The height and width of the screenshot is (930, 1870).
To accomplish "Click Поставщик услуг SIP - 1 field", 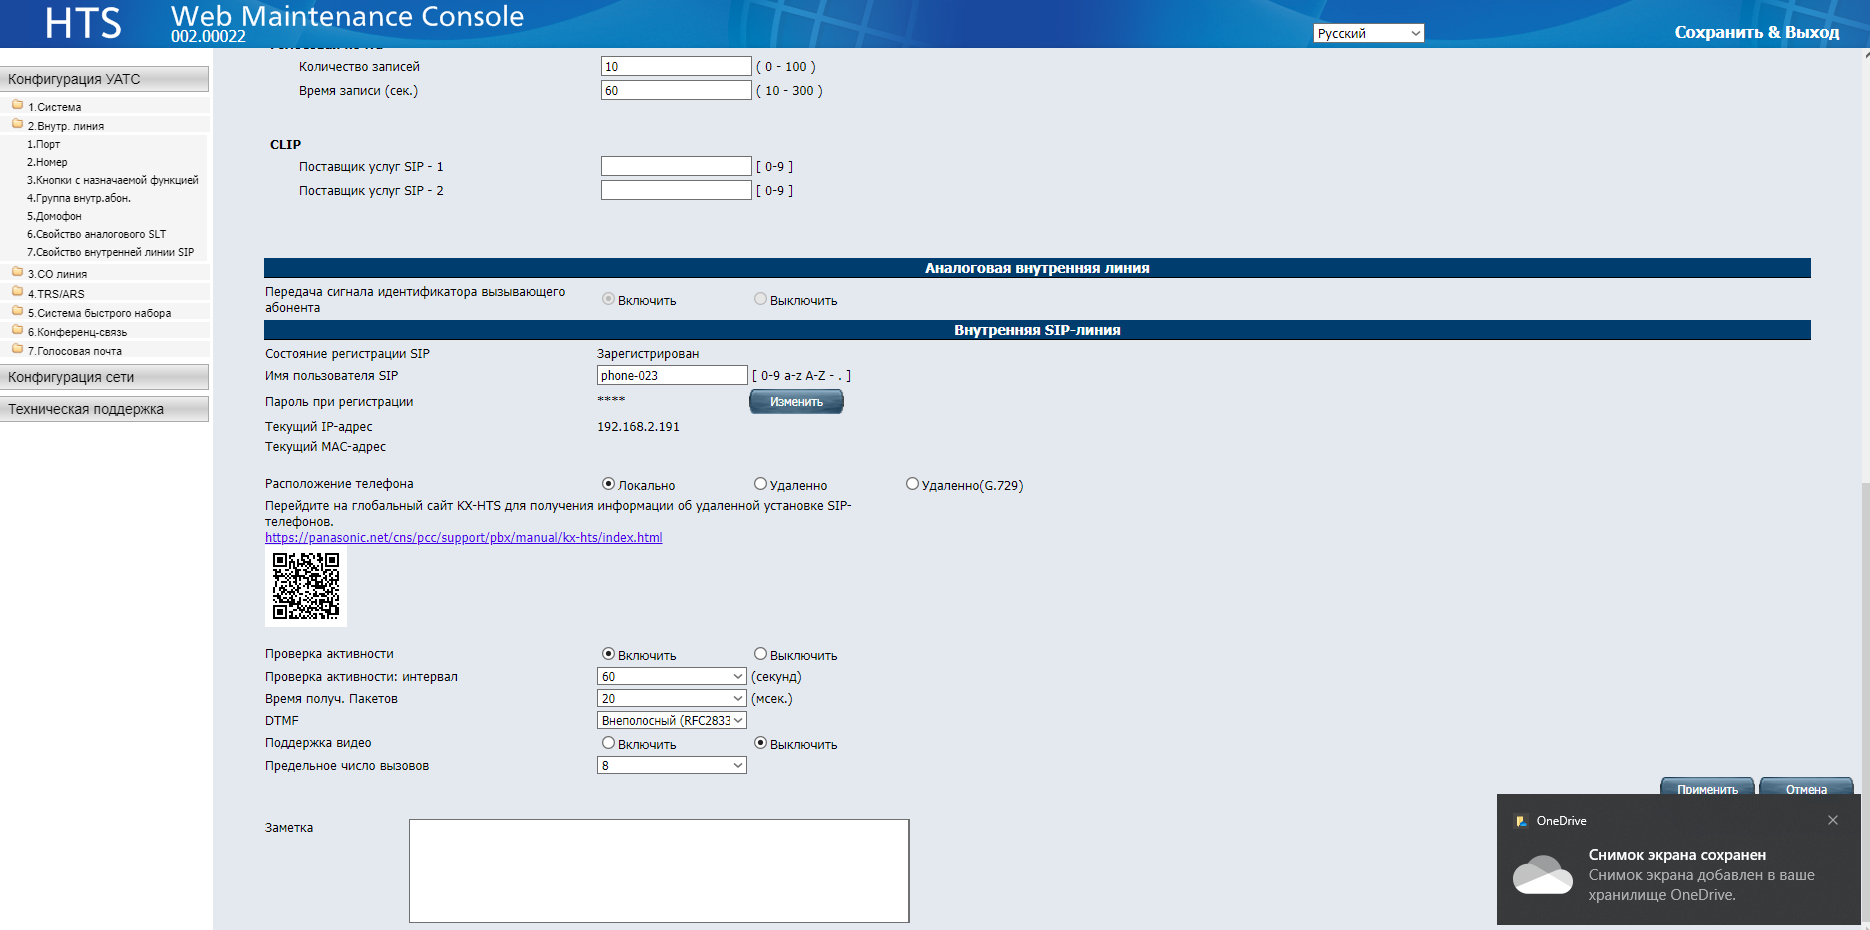I will (676, 166).
